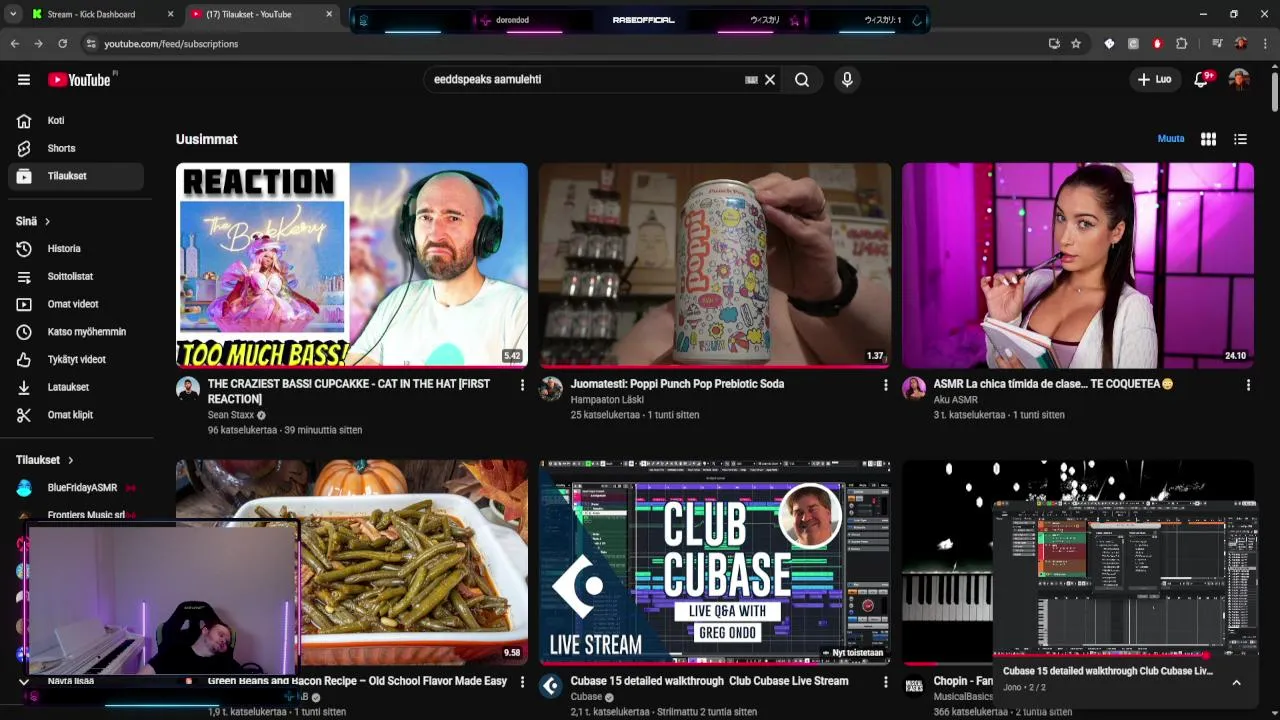Open options for the Juomatesti Poppi video
1280x720 pixels.
click(x=885, y=385)
